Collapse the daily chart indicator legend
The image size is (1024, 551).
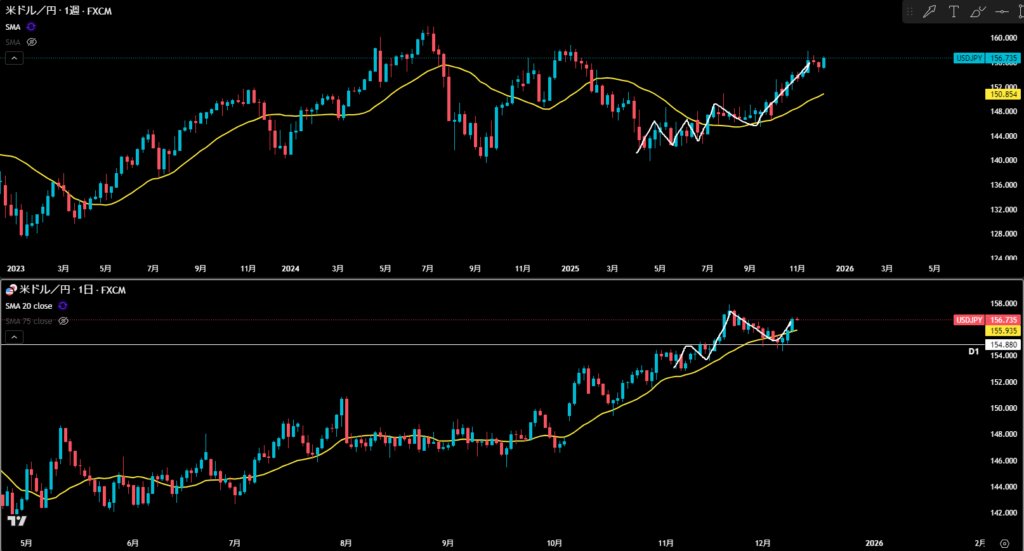(x=14, y=338)
